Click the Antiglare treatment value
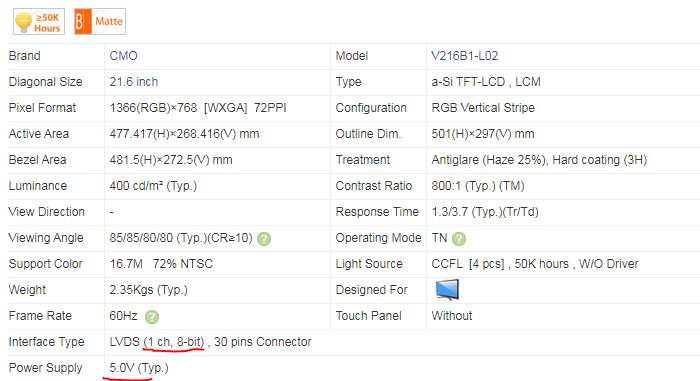 [539, 160]
